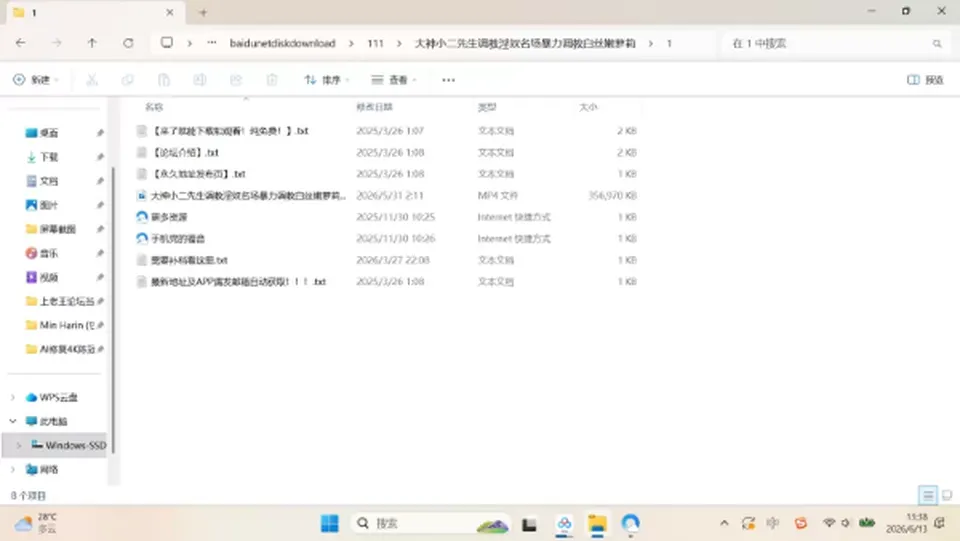Open the Windows Start menu
The image size is (960, 541).
(329, 523)
